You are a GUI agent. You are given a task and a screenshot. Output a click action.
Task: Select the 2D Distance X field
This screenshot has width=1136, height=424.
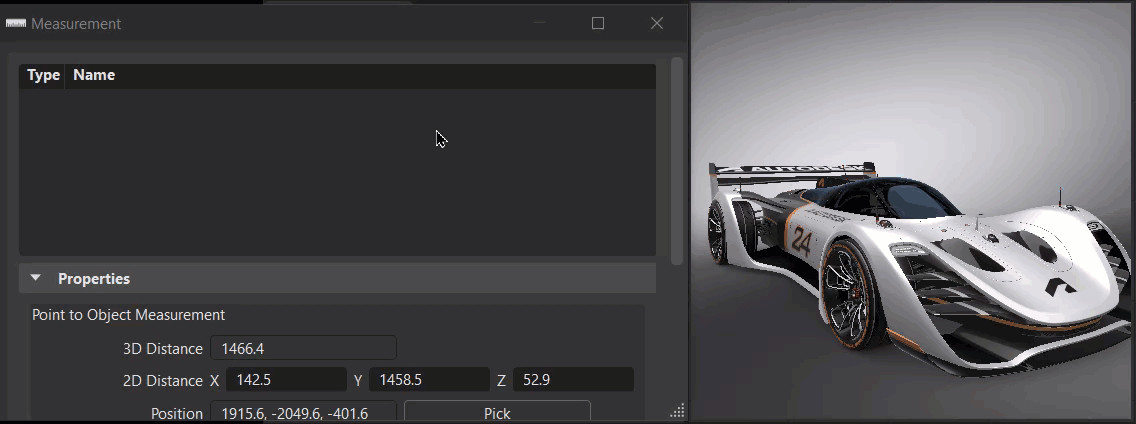(286, 380)
